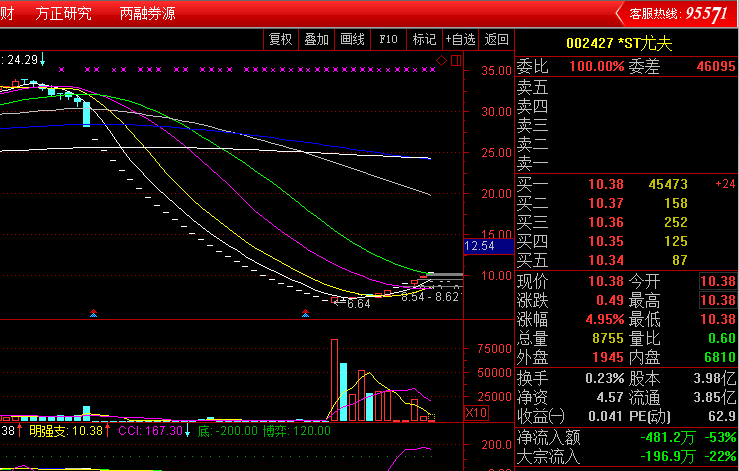Click the CCI: 167.30 indicator label

pos(150,430)
